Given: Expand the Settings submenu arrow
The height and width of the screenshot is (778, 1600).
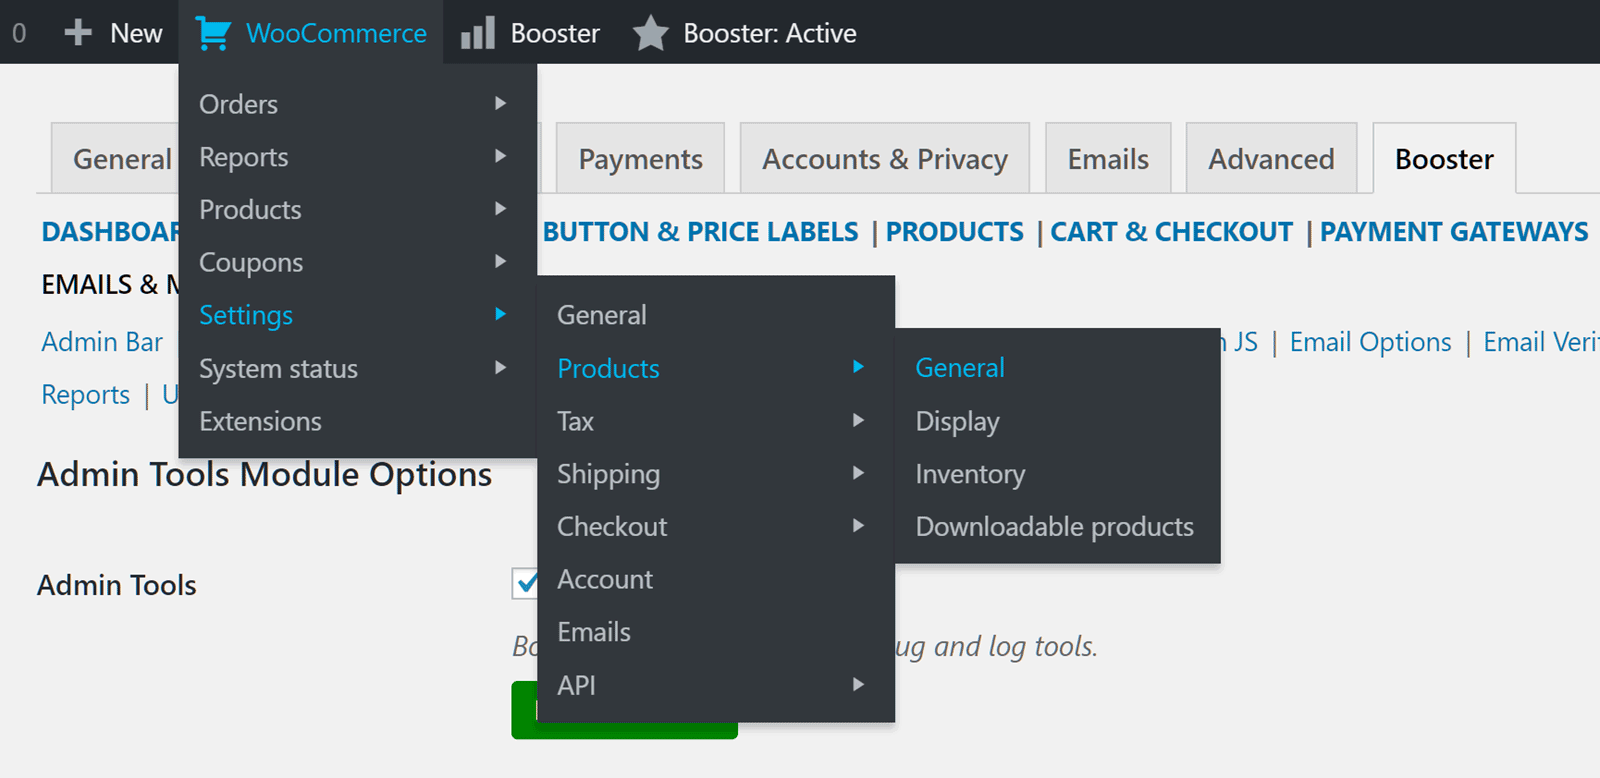Looking at the screenshot, I should [500, 314].
